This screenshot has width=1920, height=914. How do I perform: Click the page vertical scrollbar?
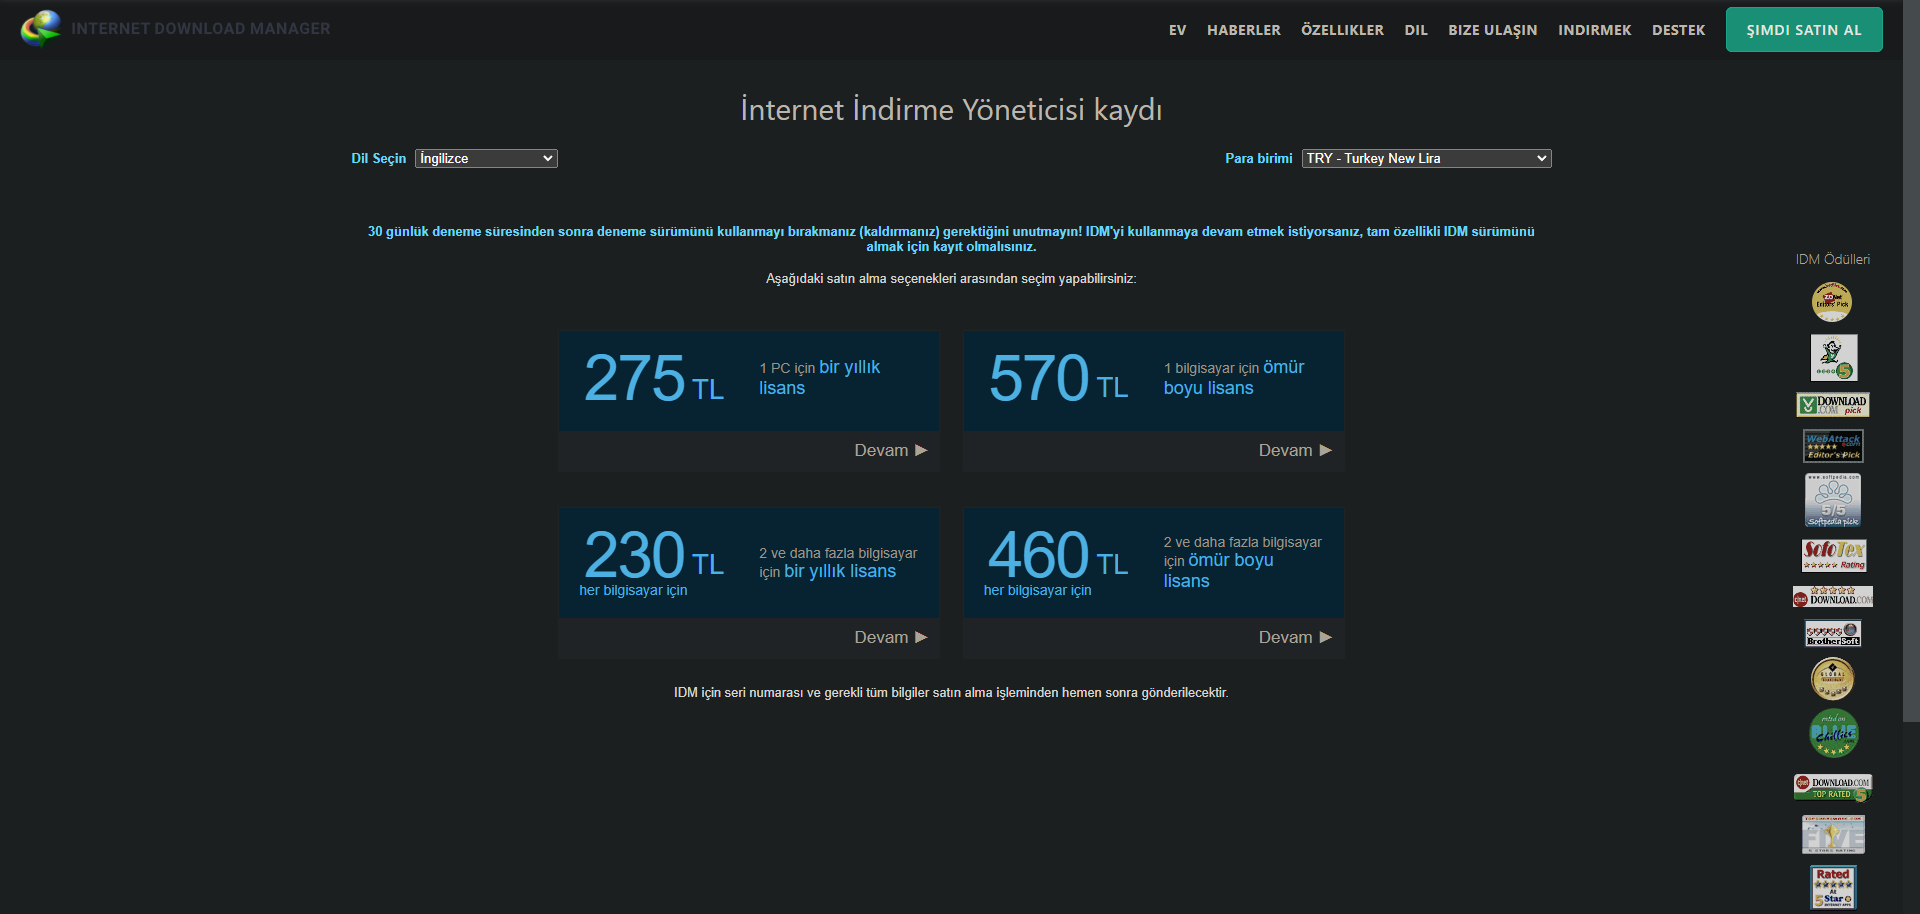1911,360
